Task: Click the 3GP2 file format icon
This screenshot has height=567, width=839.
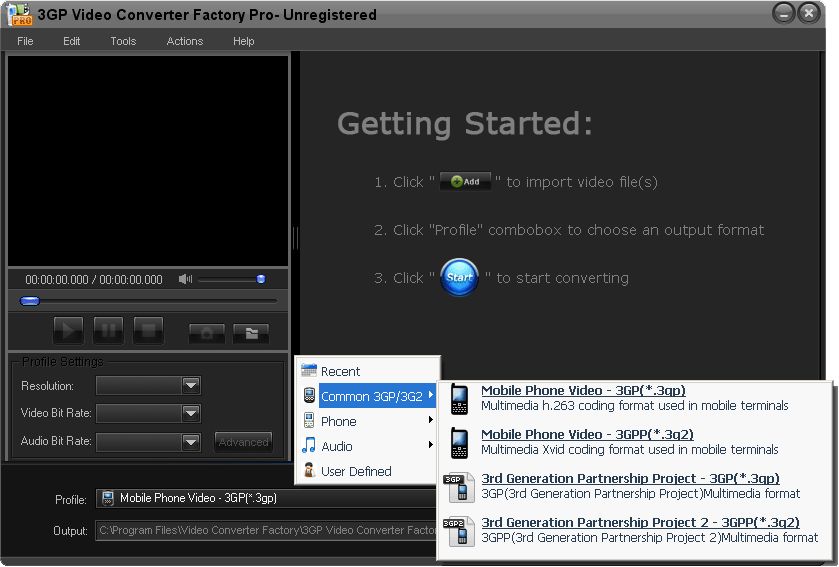Action: point(459,531)
